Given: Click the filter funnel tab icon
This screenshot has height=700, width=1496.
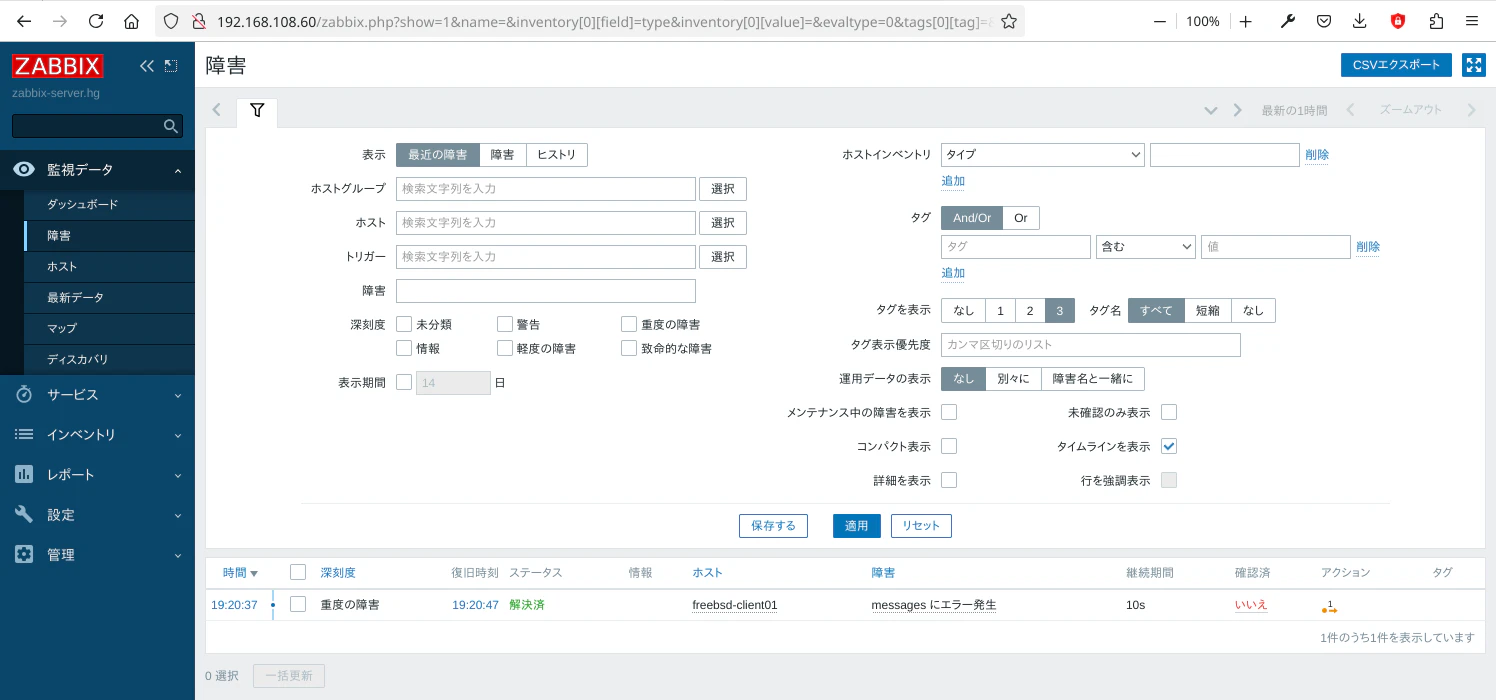Looking at the screenshot, I should [x=257, y=111].
